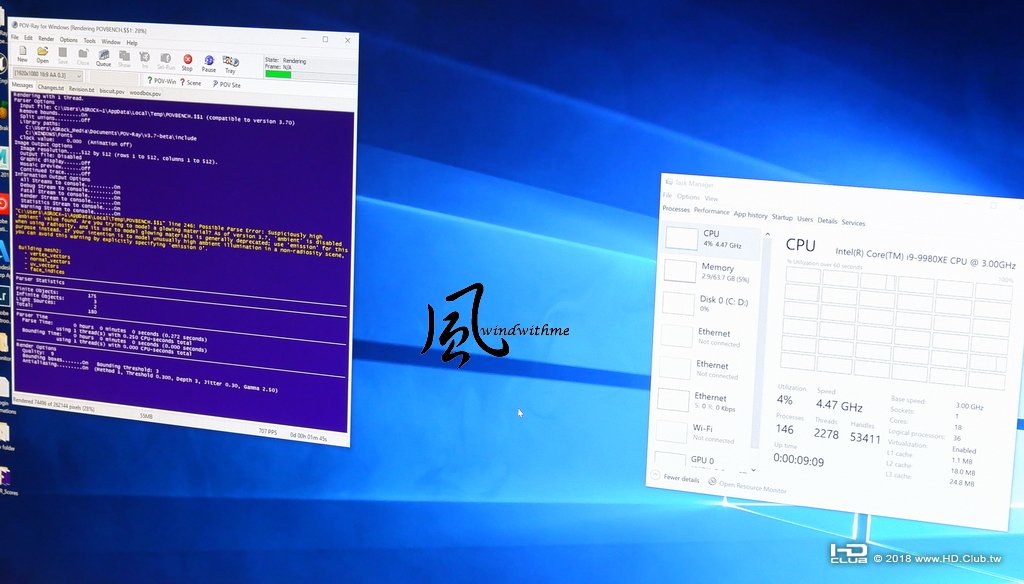Screen dimensions: 1024x584
Task: Click the '707 PPS' status bar entry
Action: (268, 431)
